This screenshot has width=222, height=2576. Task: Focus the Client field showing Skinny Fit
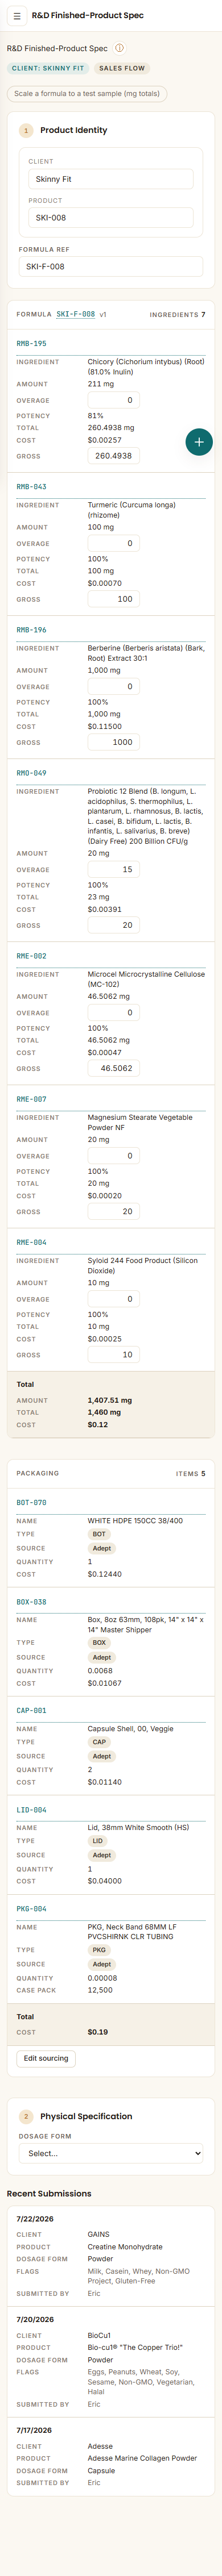coord(111,179)
